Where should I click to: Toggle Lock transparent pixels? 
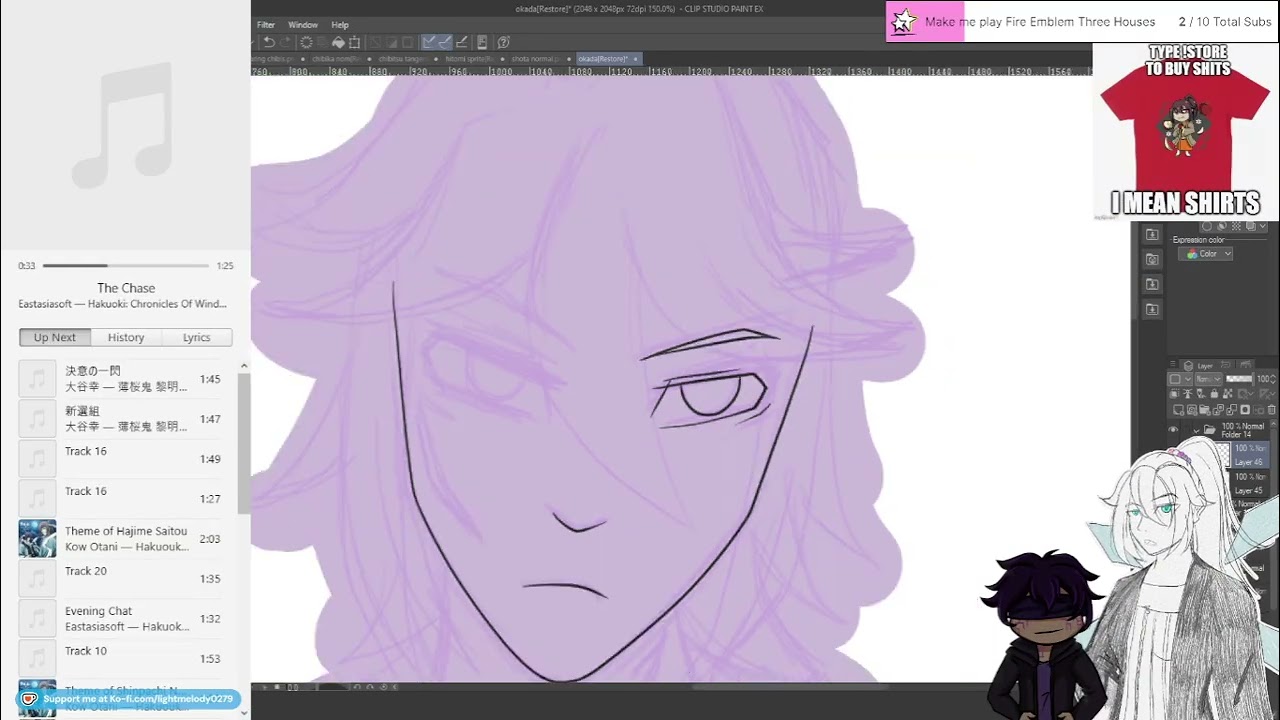click(x=1228, y=393)
